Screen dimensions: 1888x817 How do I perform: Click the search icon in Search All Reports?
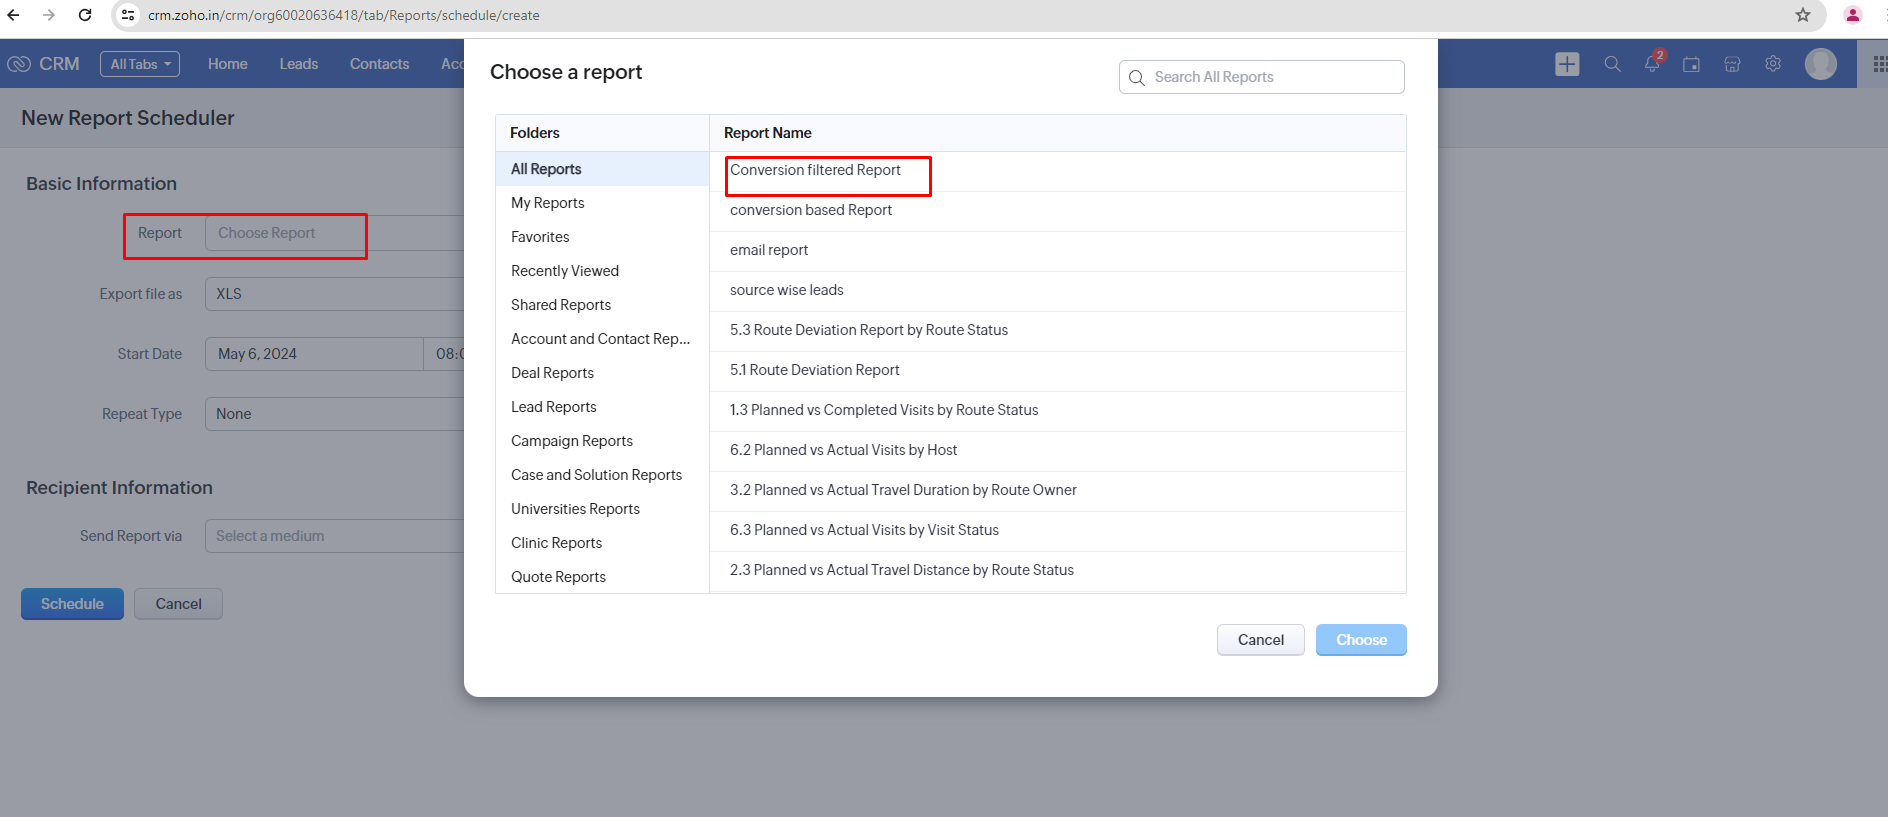click(1137, 78)
